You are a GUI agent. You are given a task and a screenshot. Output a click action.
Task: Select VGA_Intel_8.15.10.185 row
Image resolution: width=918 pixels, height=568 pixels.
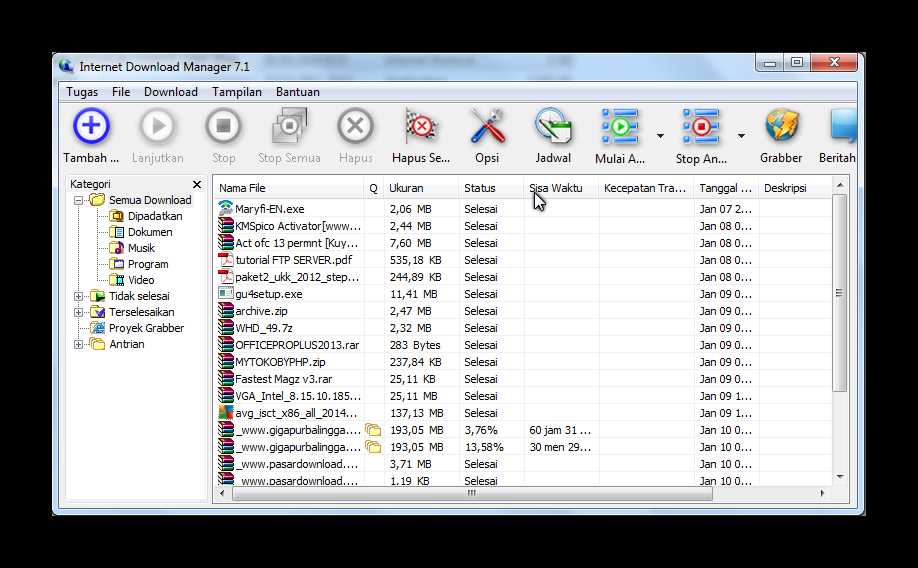pyautogui.click(x=523, y=396)
